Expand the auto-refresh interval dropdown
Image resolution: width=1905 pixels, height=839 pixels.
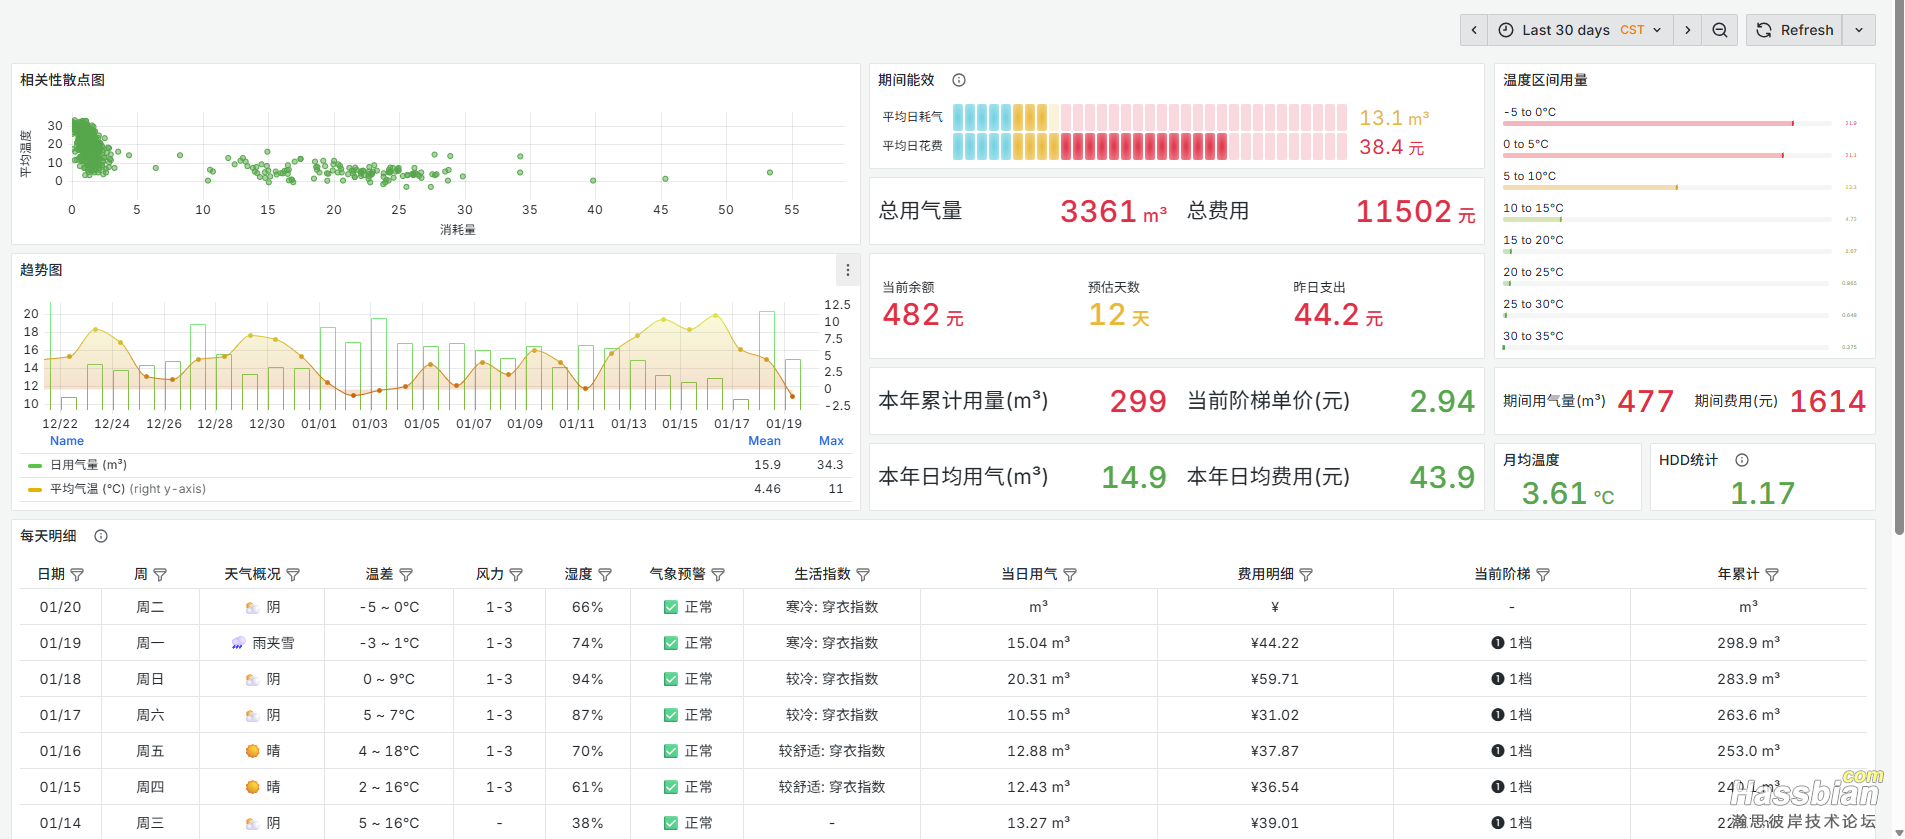pyautogui.click(x=1859, y=30)
